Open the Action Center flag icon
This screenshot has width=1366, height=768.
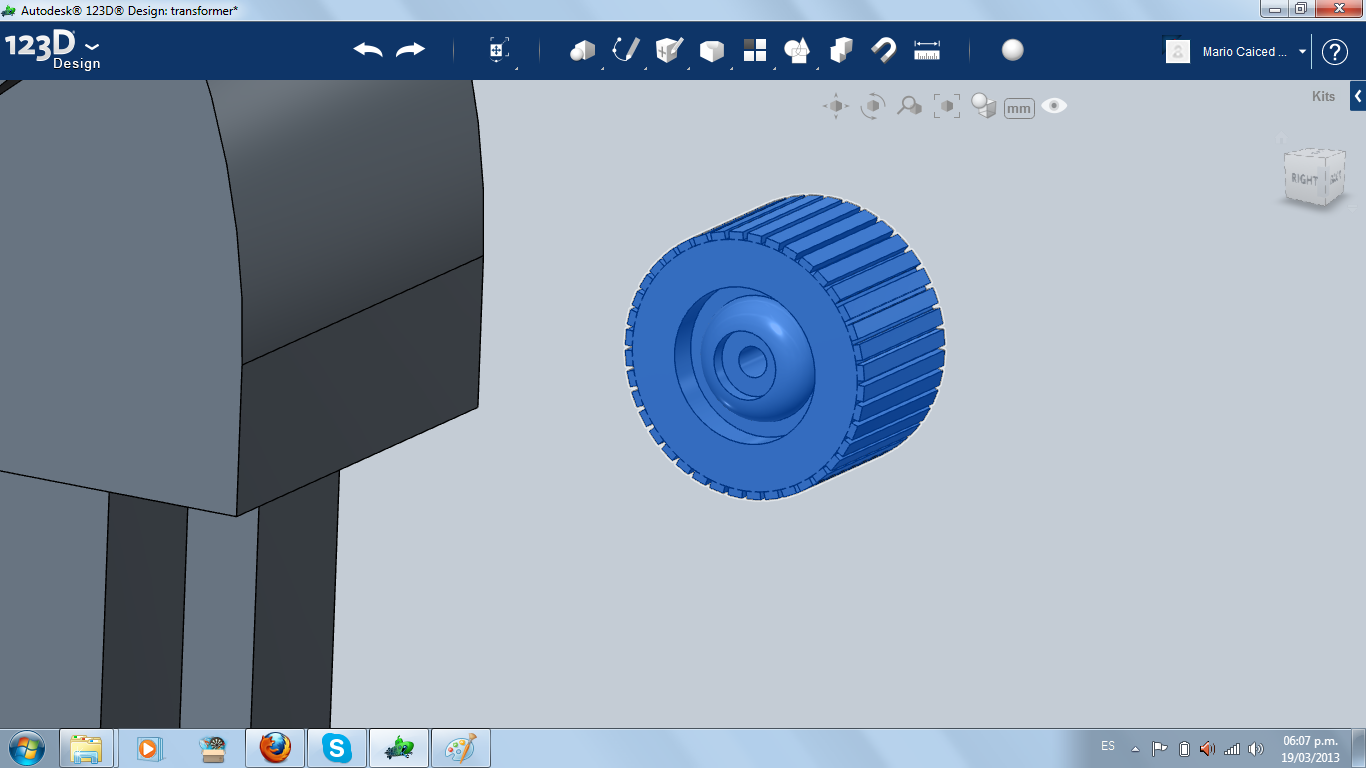[x=1160, y=748]
